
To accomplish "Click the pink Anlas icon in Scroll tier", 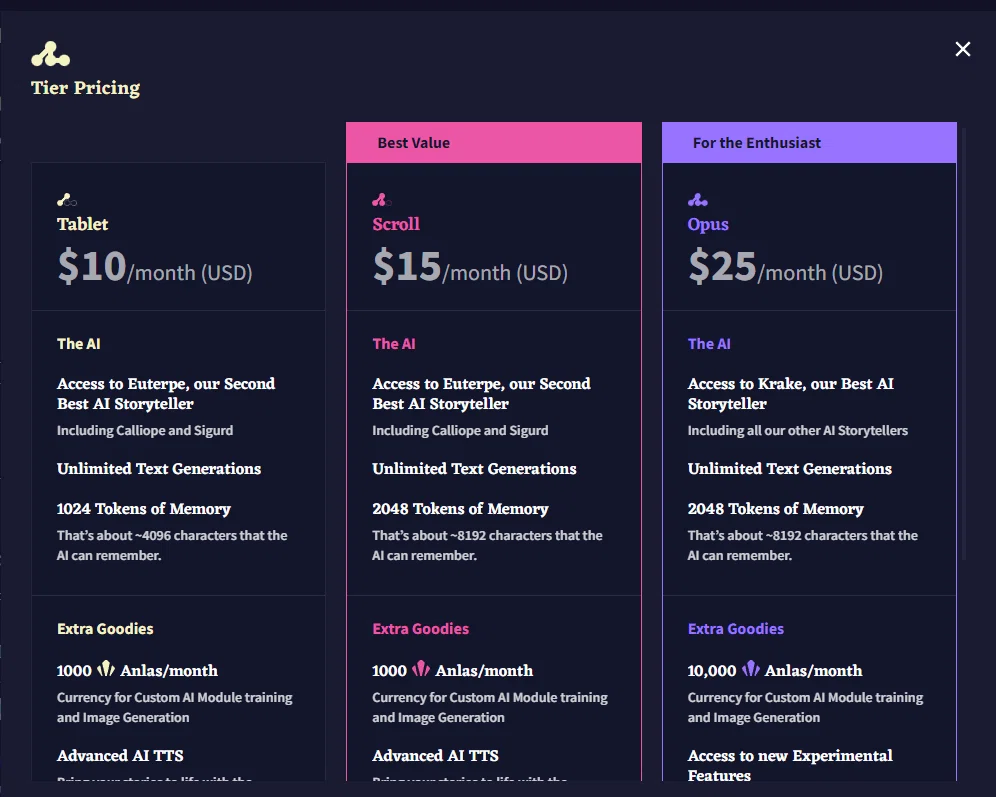I will pyautogui.click(x=421, y=669).
